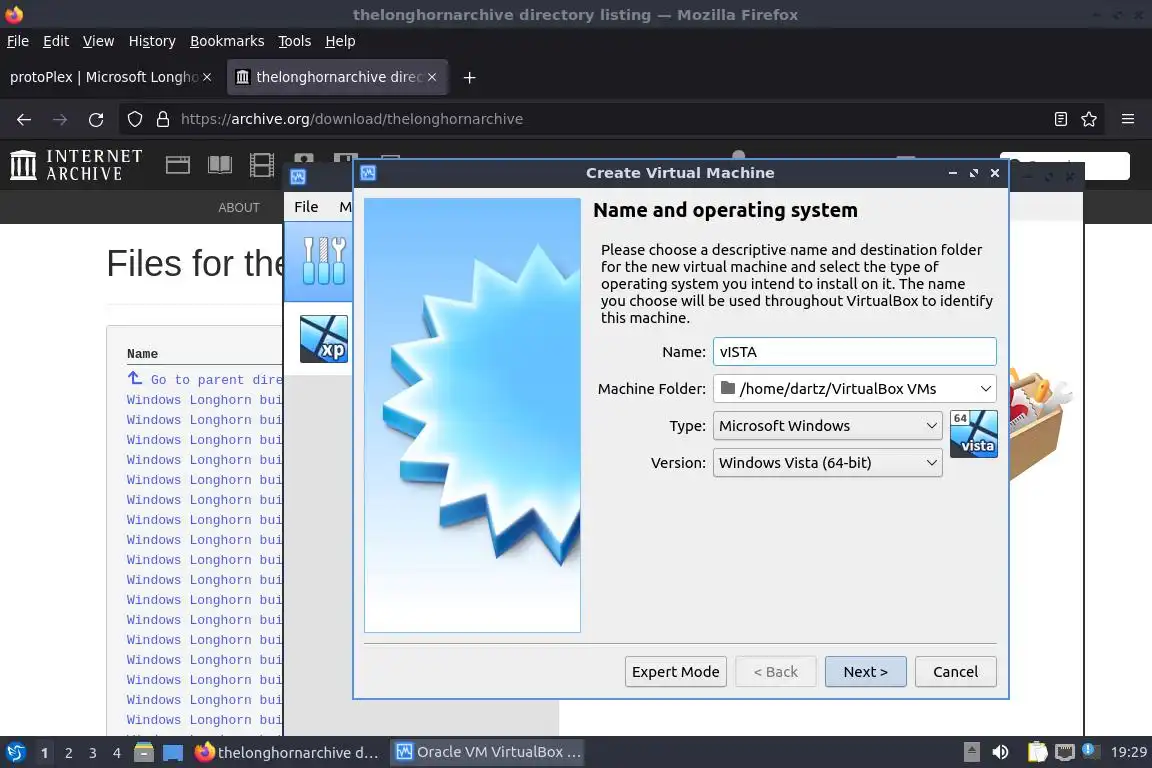Open the ABOUT link on Internet Archive
The width and height of the screenshot is (1152, 768).
pos(239,208)
